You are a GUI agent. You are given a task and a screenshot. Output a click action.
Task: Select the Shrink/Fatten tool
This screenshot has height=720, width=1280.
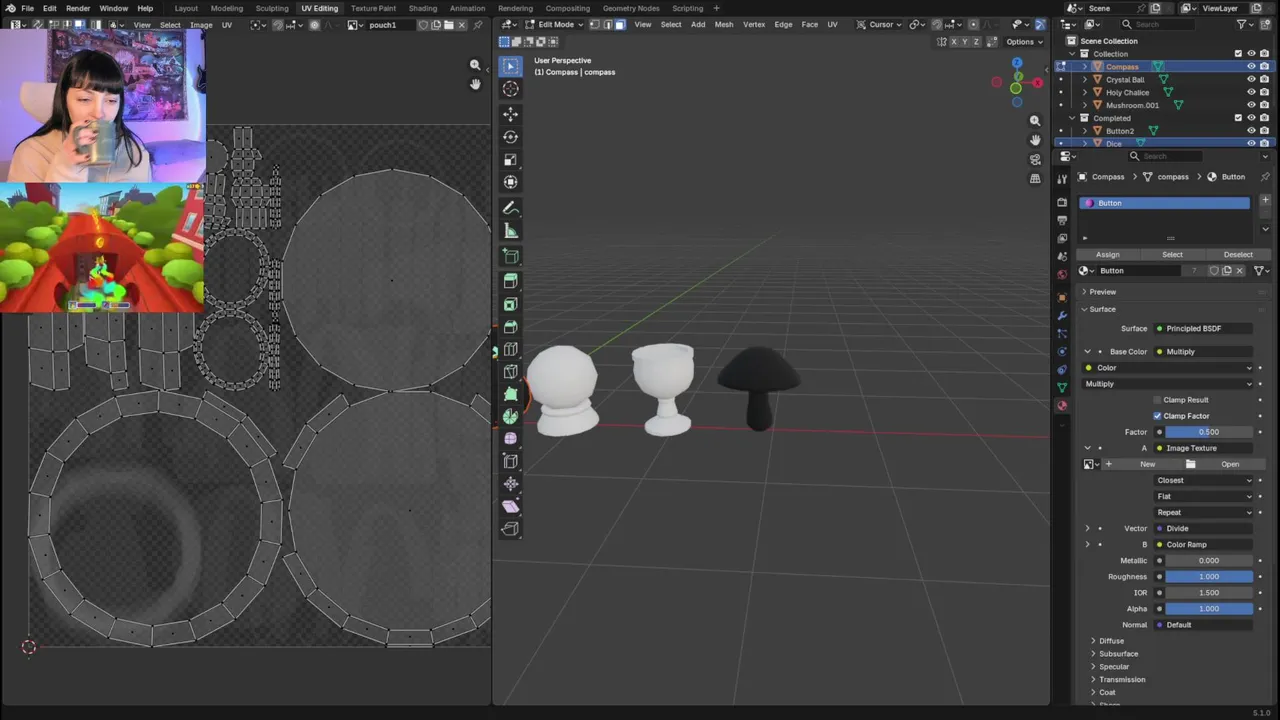(510, 484)
